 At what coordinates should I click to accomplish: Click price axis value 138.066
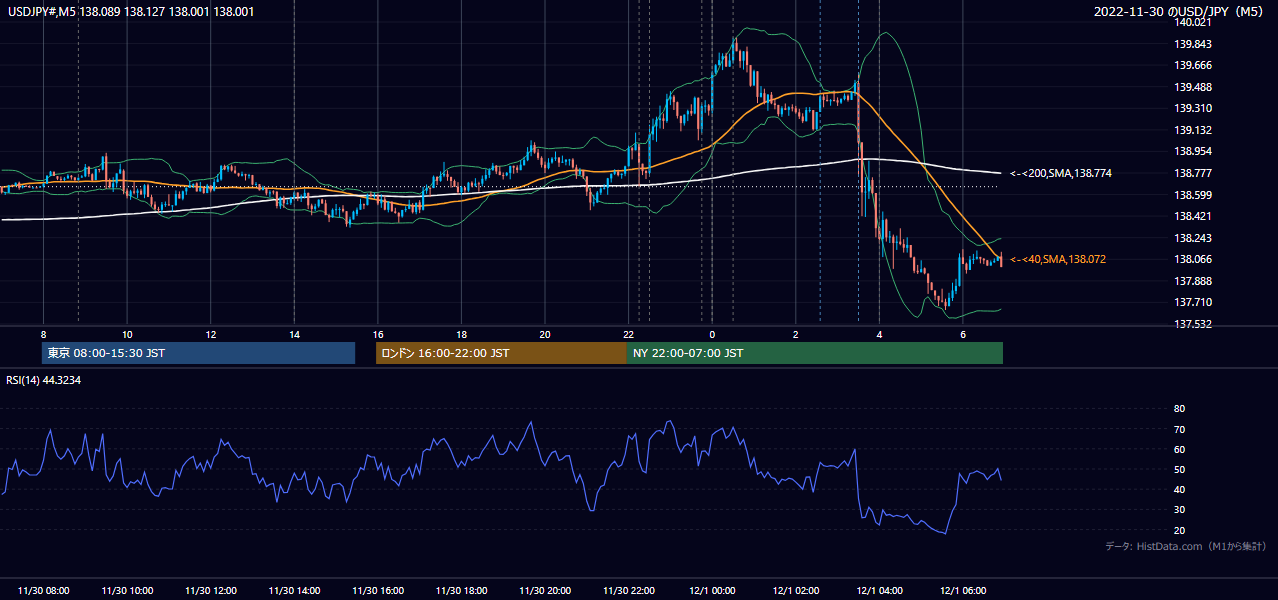point(1192,259)
